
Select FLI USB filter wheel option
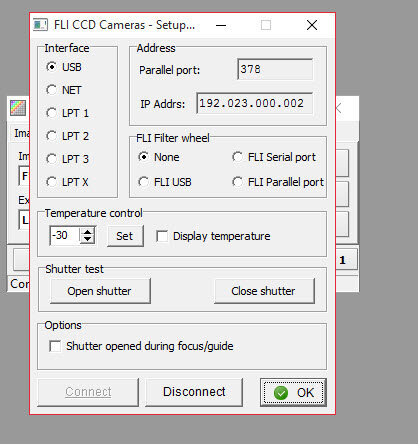tap(143, 182)
